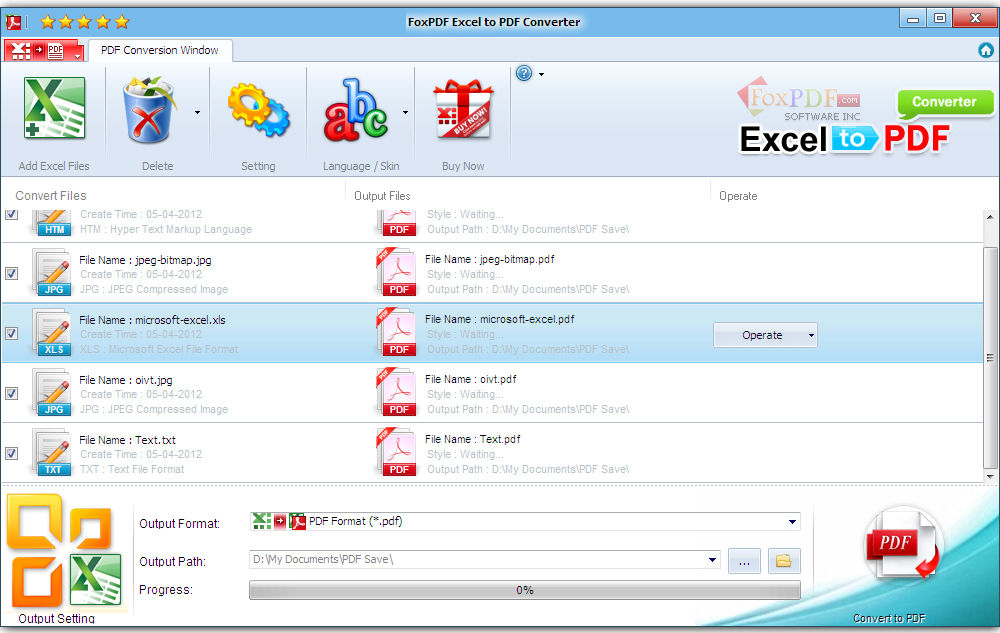Image resolution: width=1000 pixels, height=633 pixels.
Task: Click the Output Setting Office logo
Action: 63,551
